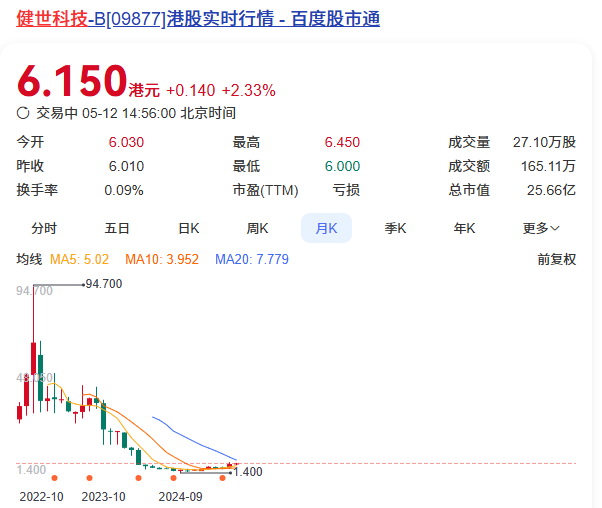Open the 日K chart tab

189,228
